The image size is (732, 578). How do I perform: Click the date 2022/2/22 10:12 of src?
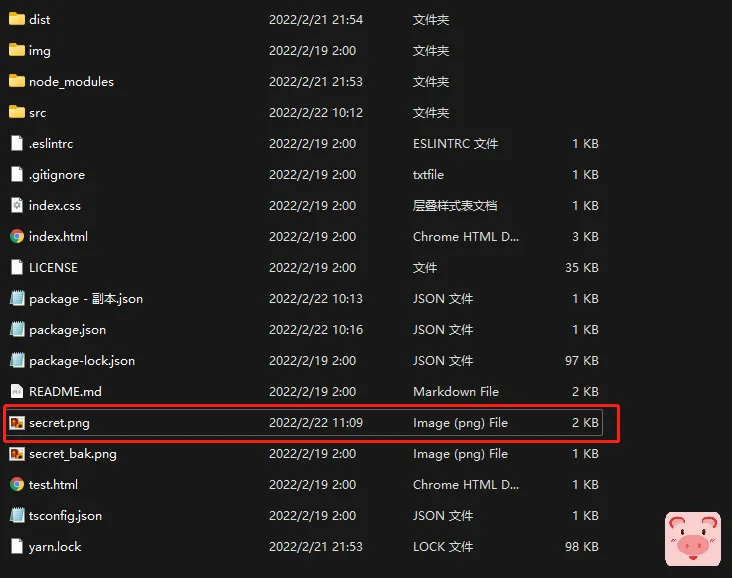tap(316, 113)
